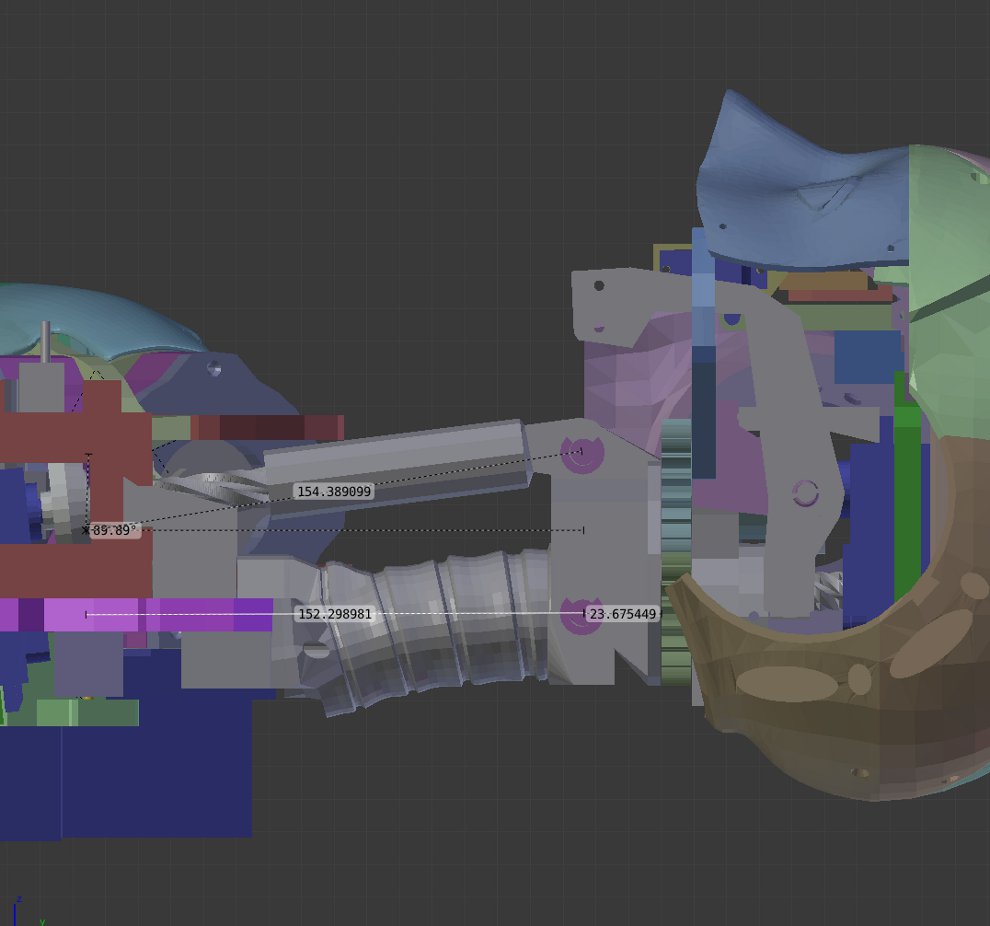The height and width of the screenshot is (926, 990).
Task: Click the 23.675449 measurement label
Action: pos(623,614)
